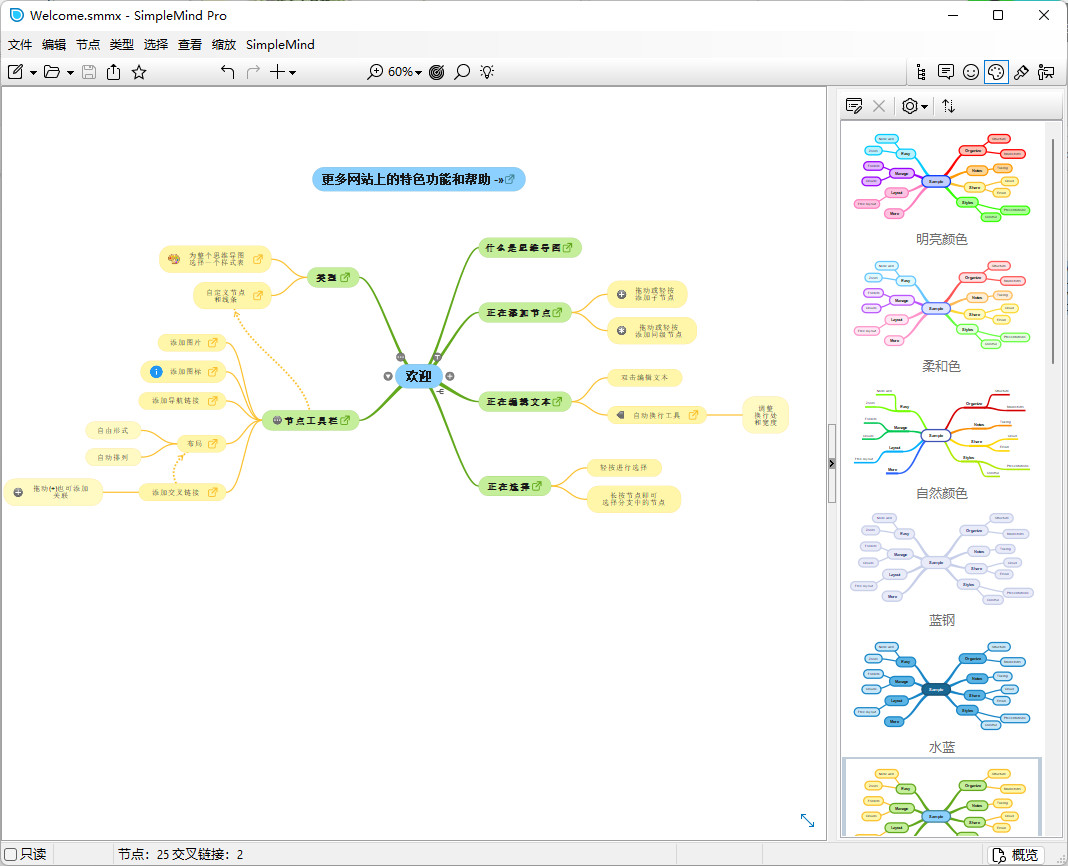Click the style panel vertical scrollbar

click(1053, 252)
